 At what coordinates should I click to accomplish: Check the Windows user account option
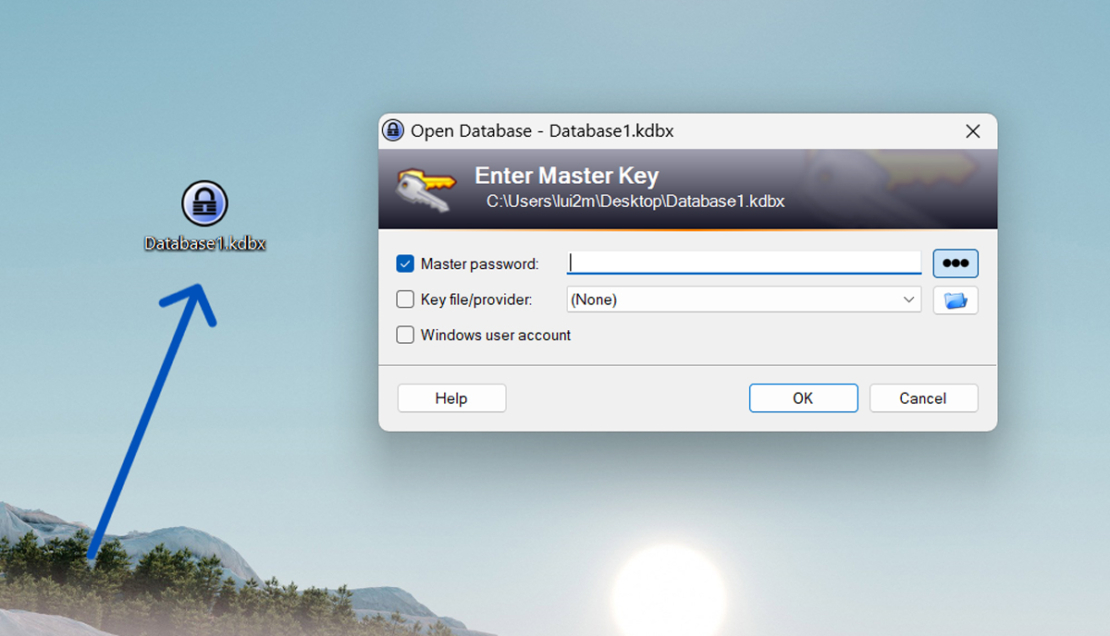405,335
